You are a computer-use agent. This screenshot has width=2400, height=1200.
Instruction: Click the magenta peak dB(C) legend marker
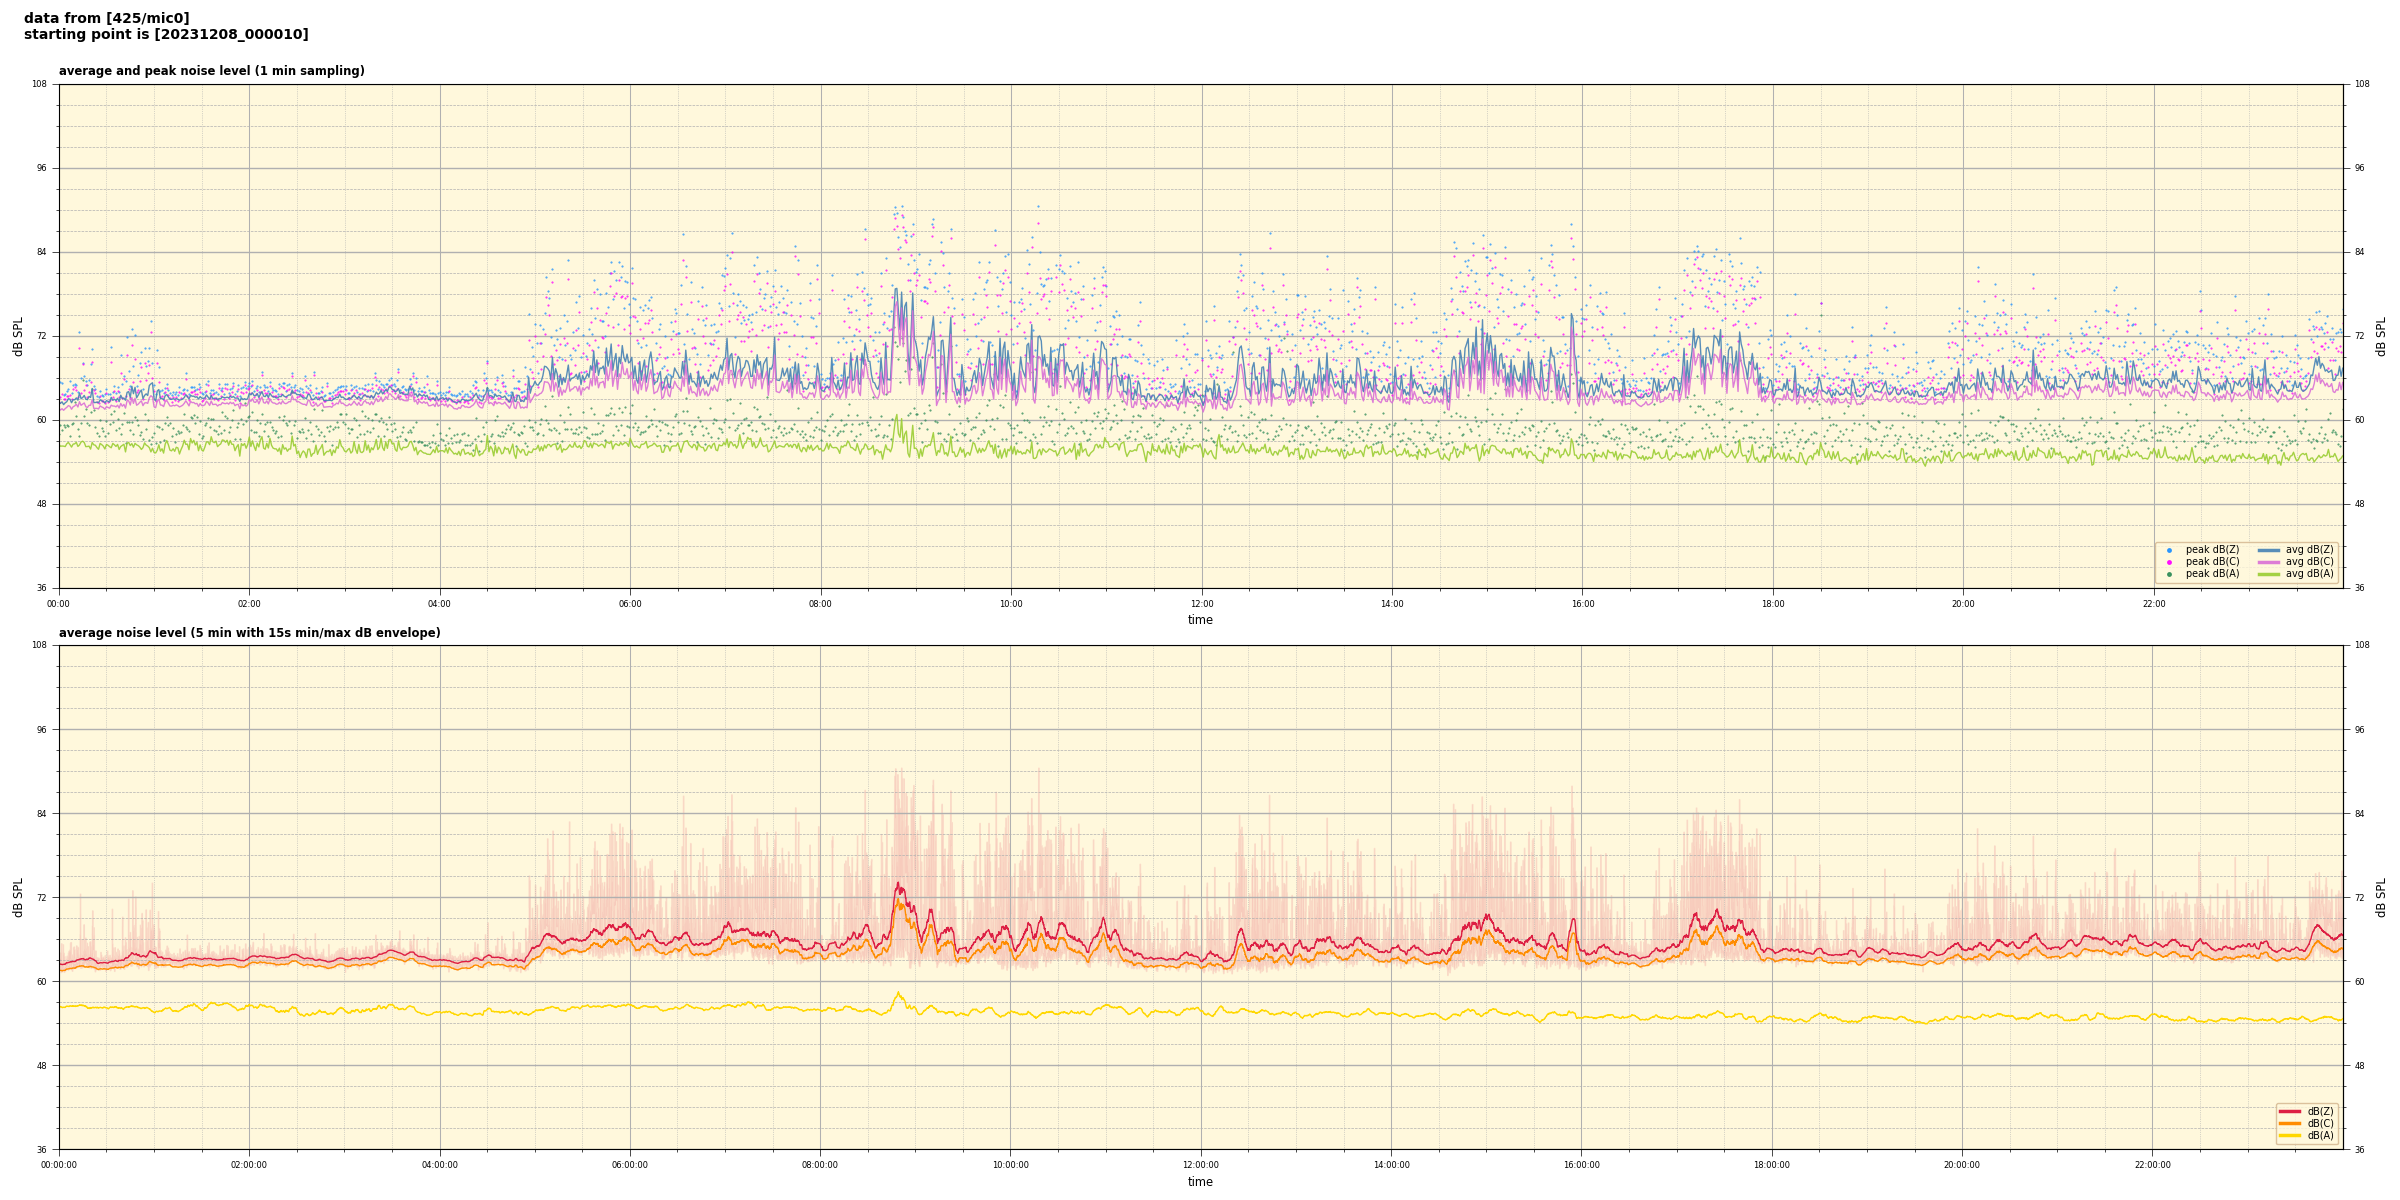(2169, 562)
